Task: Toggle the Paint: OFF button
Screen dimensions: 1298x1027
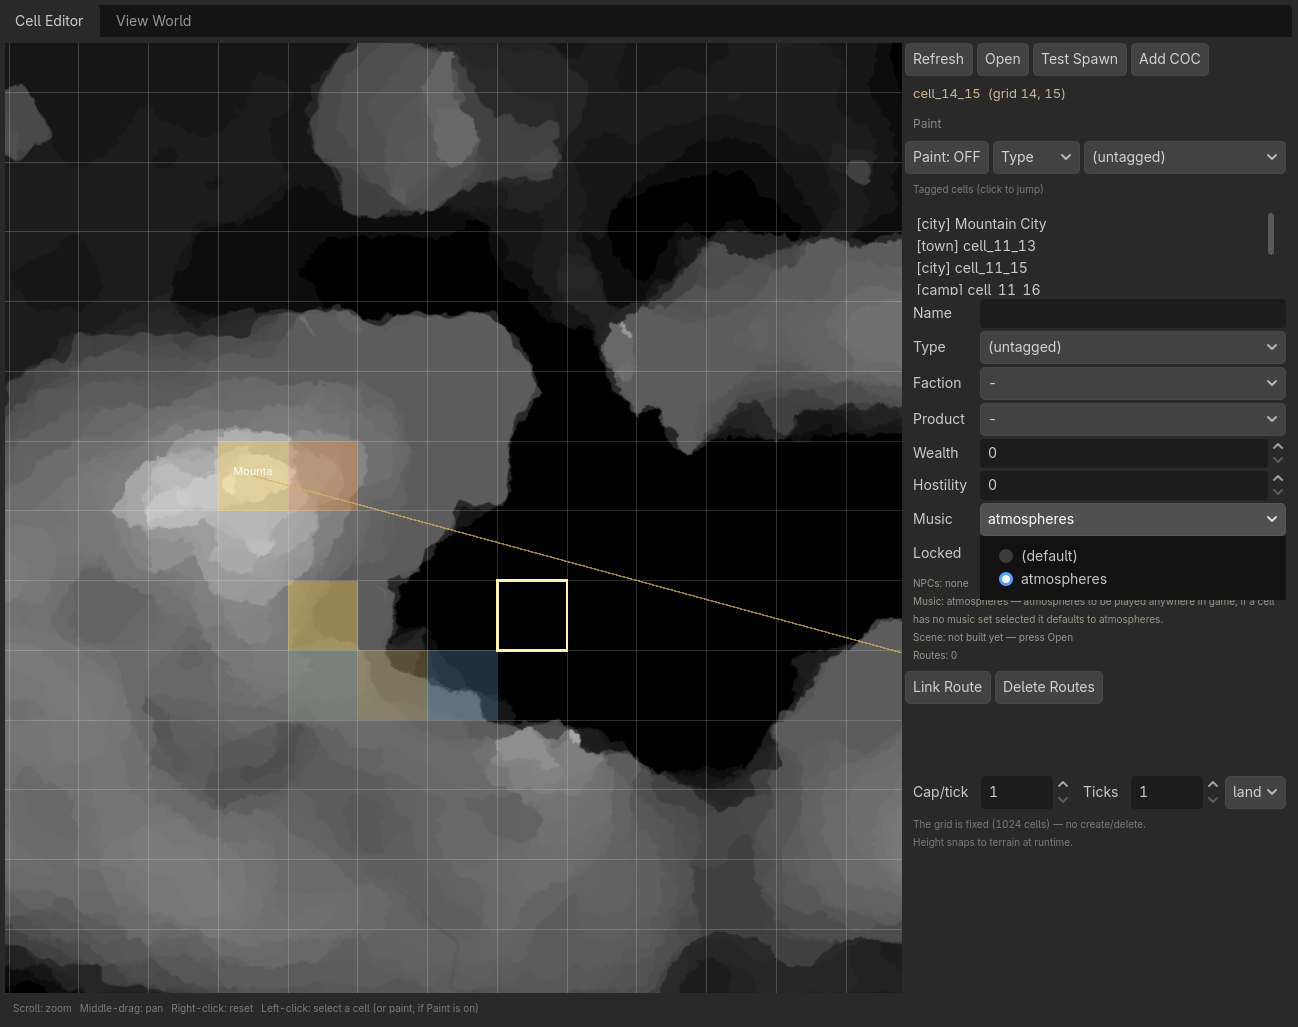Action: coord(946,157)
